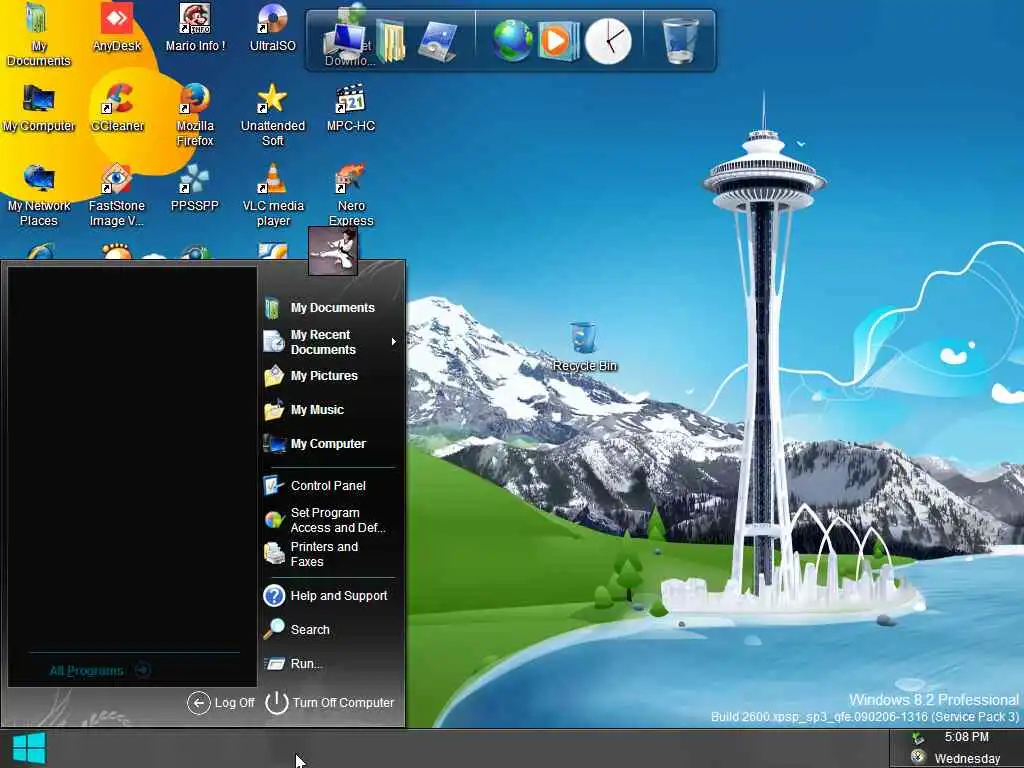
Task: Open My Pictures in the Start menu
Action: click(311, 376)
